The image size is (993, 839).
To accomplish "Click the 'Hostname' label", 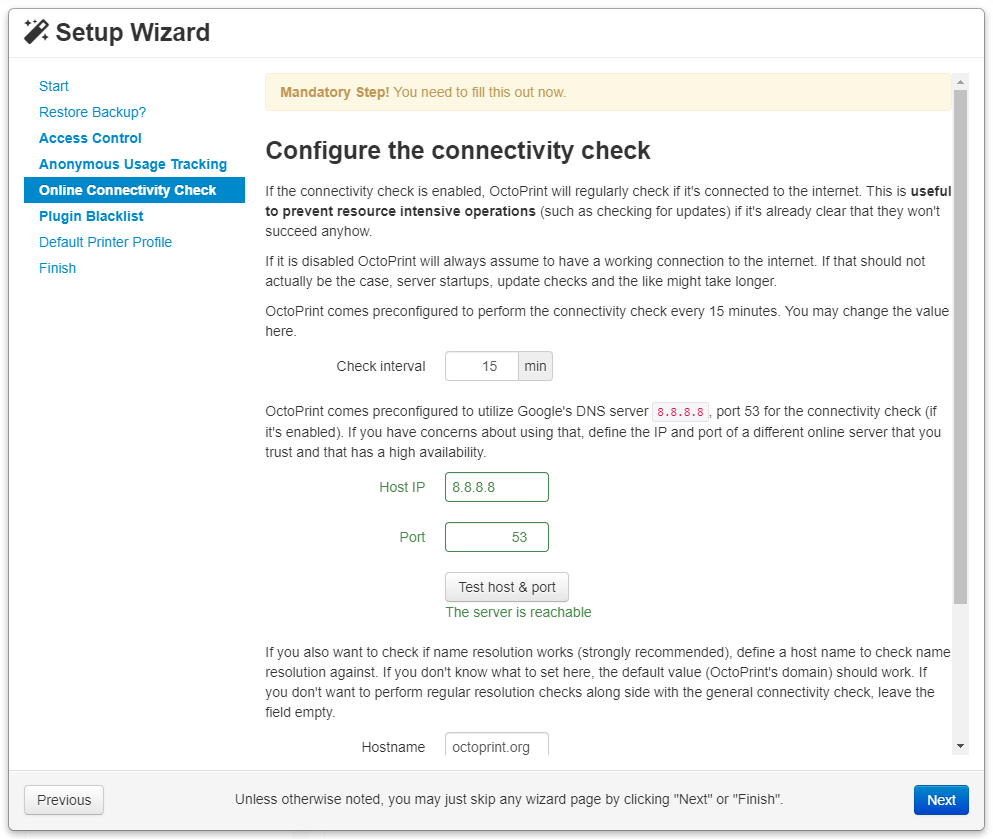I will (x=393, y=747).
